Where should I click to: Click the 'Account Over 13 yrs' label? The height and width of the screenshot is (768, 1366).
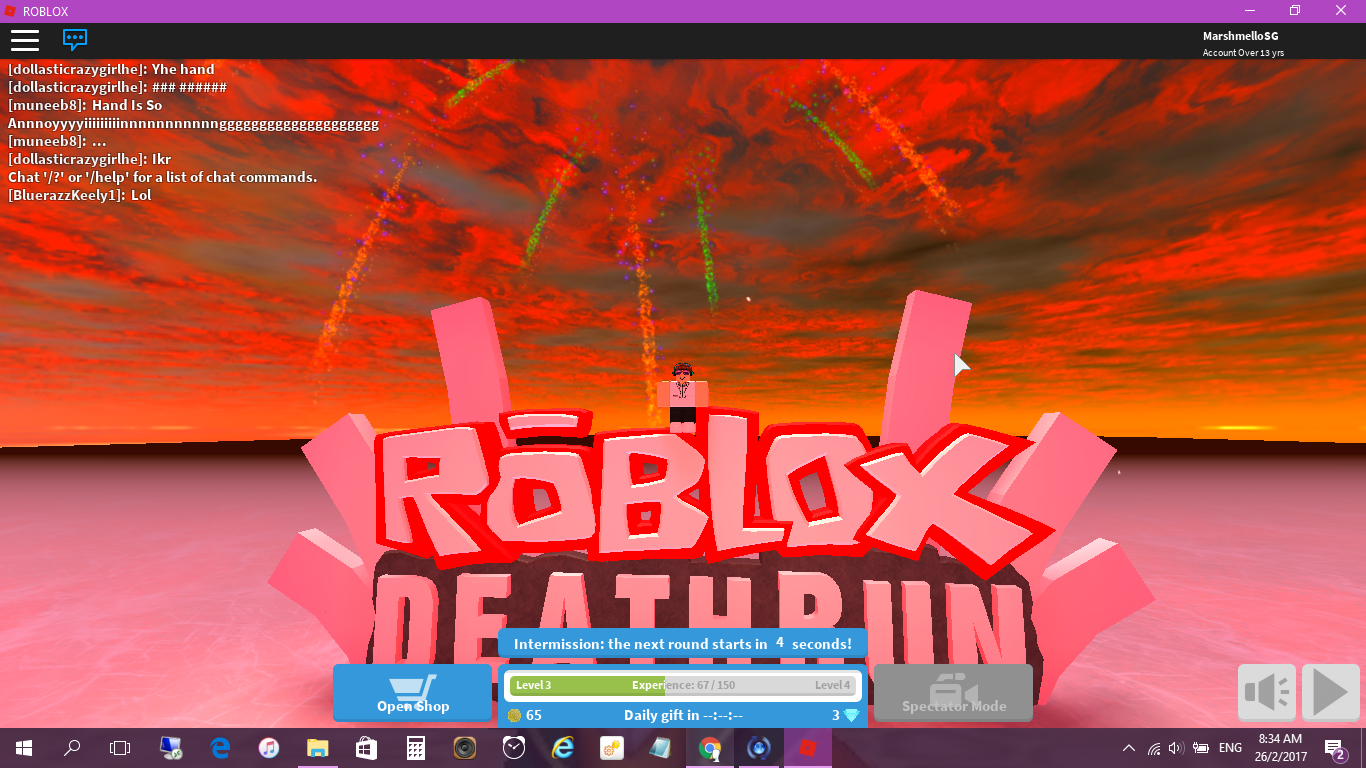click(1243, 52)
